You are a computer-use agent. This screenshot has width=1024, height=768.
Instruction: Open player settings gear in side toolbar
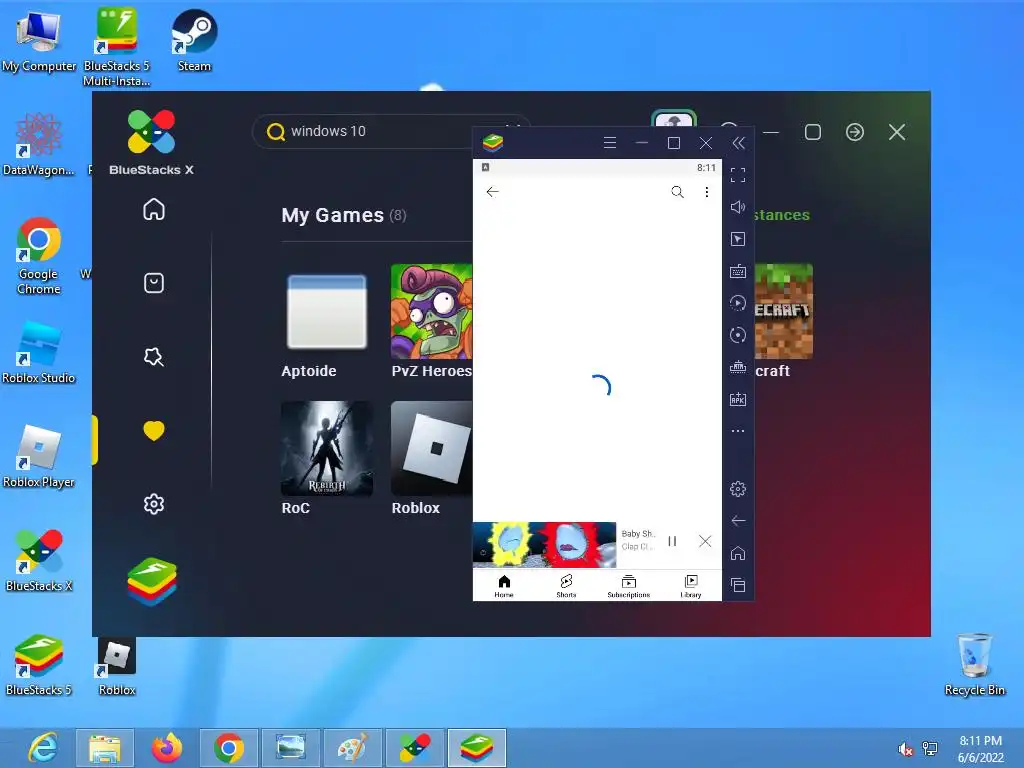(738, 489)
